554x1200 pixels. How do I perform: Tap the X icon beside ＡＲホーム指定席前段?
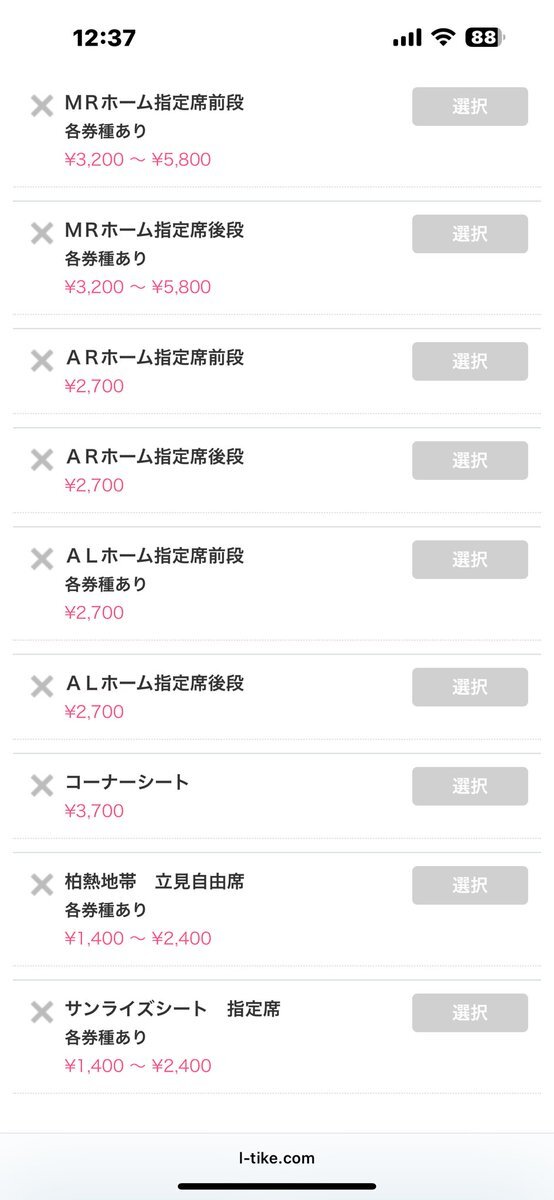pos(41,361)
